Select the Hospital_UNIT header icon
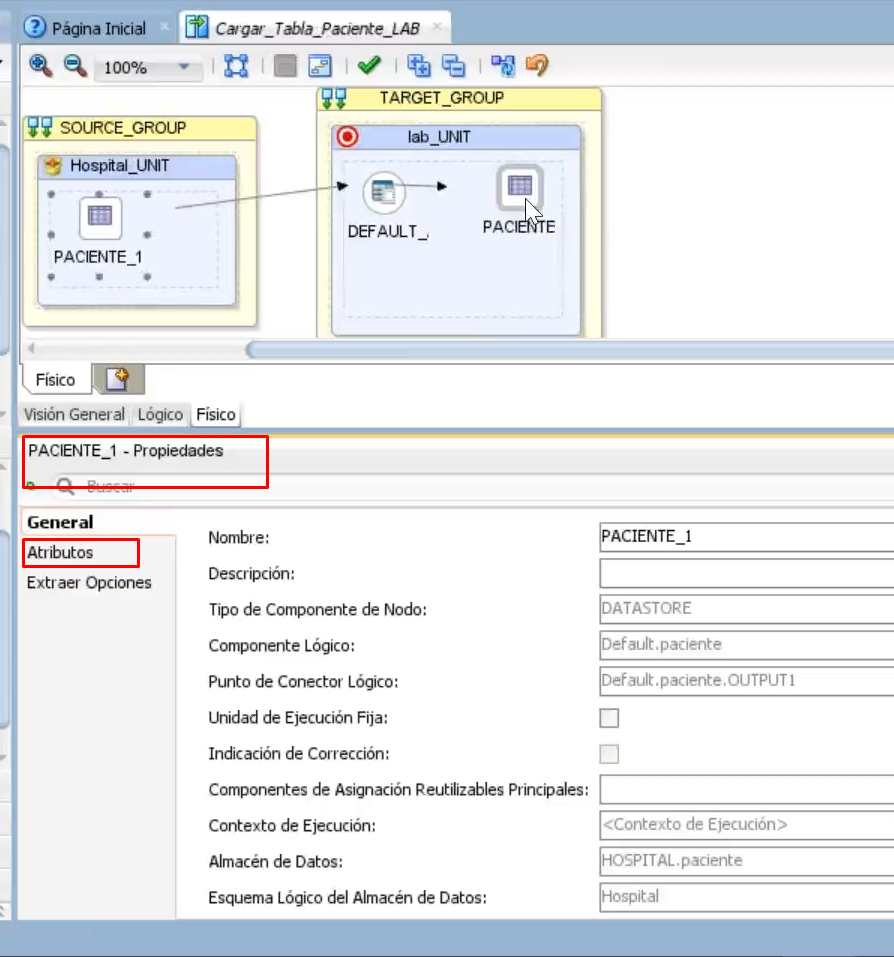Viewport: 894px width, 957px height. pos(53,166)
